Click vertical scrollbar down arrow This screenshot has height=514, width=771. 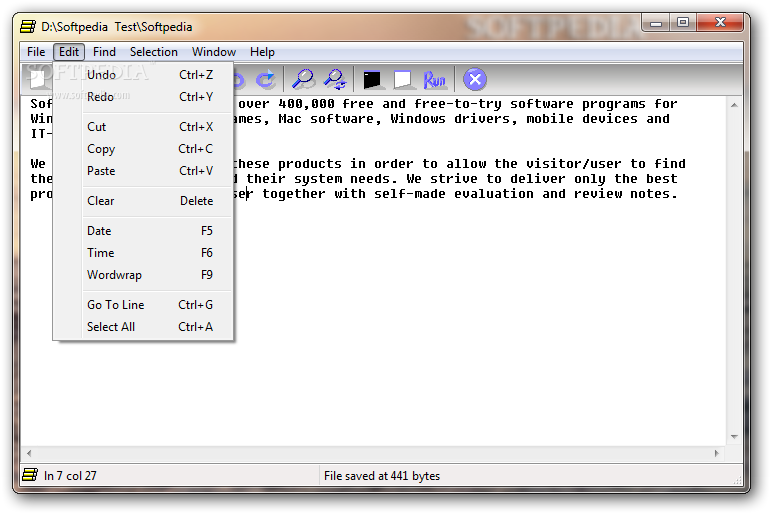tap(734, 437)
